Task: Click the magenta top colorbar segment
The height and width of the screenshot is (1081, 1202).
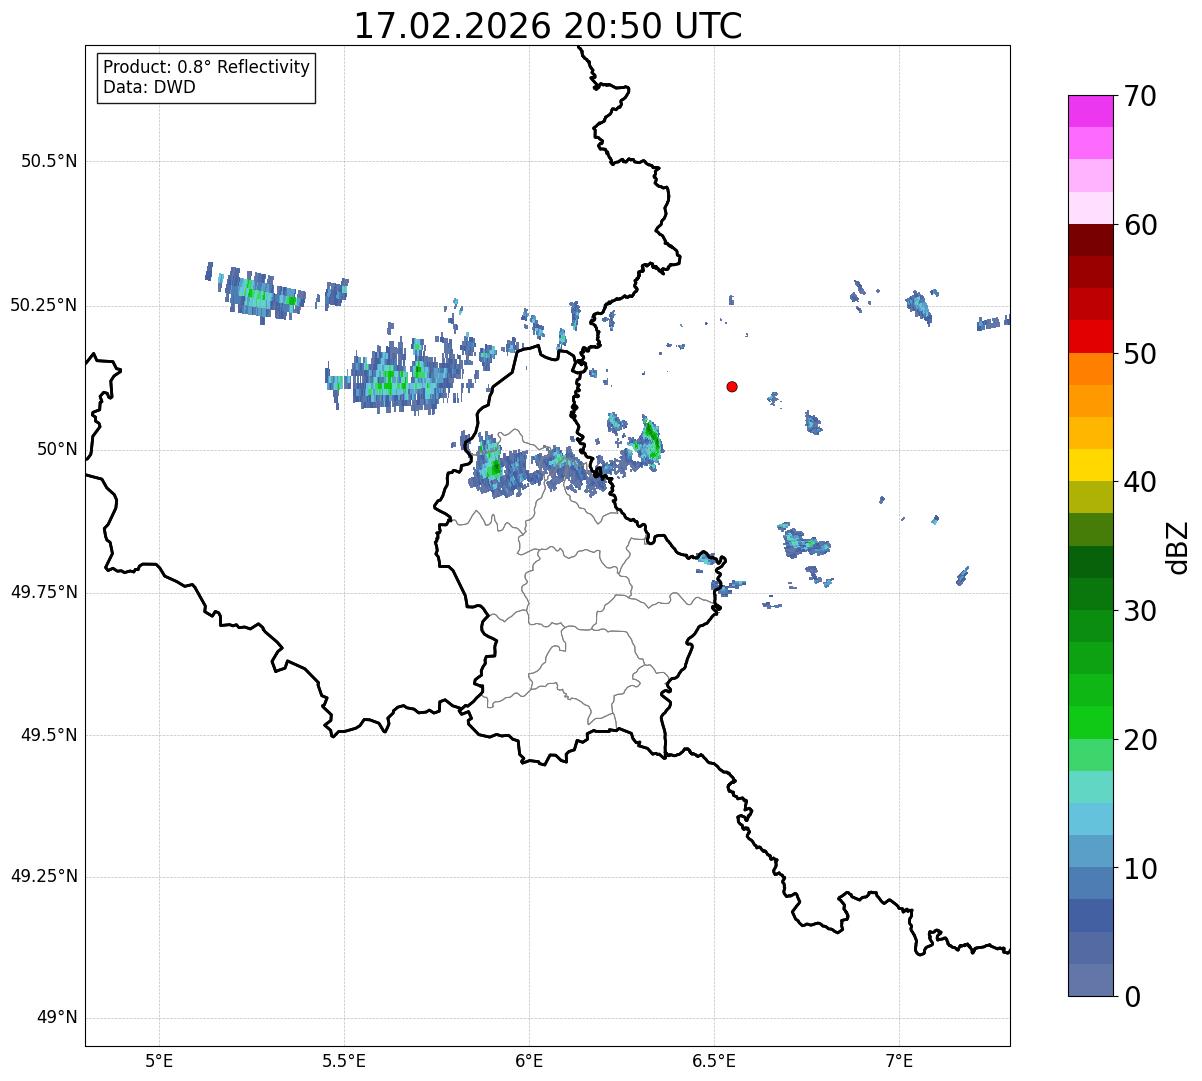Action: click(x=1091, y=111)
